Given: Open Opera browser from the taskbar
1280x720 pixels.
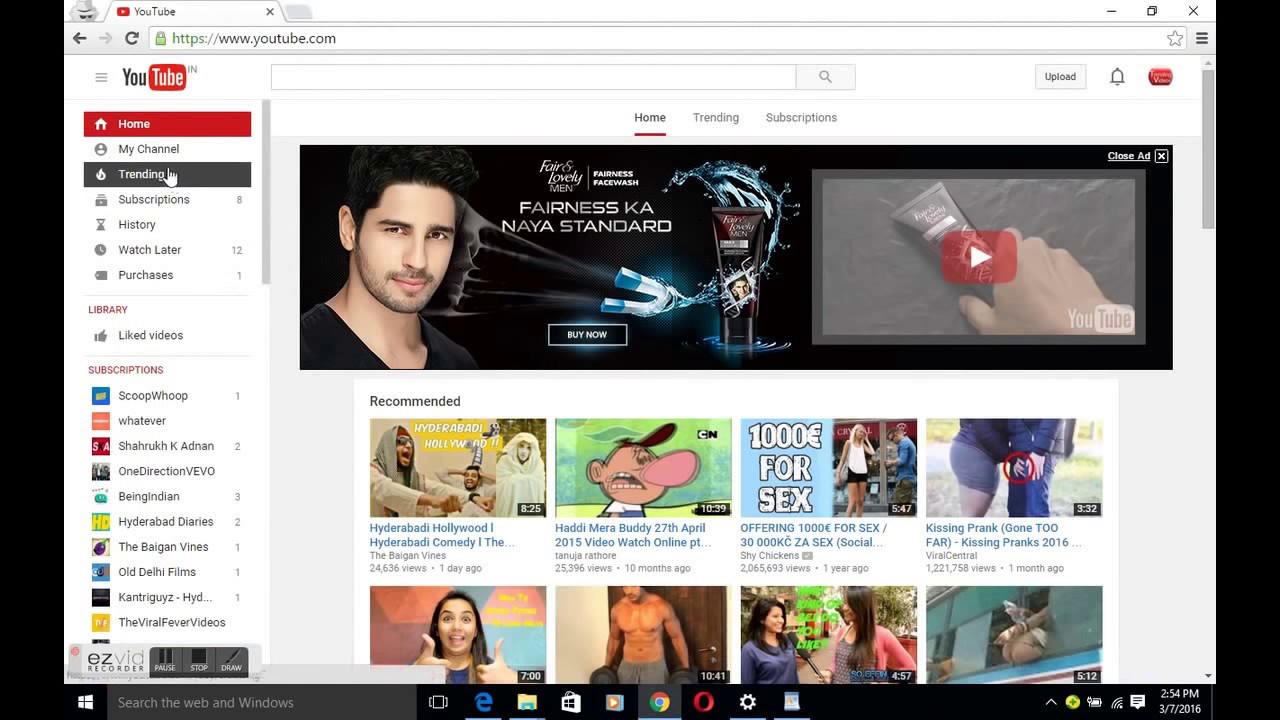Looking at the screenshot, I should (703, 702).
